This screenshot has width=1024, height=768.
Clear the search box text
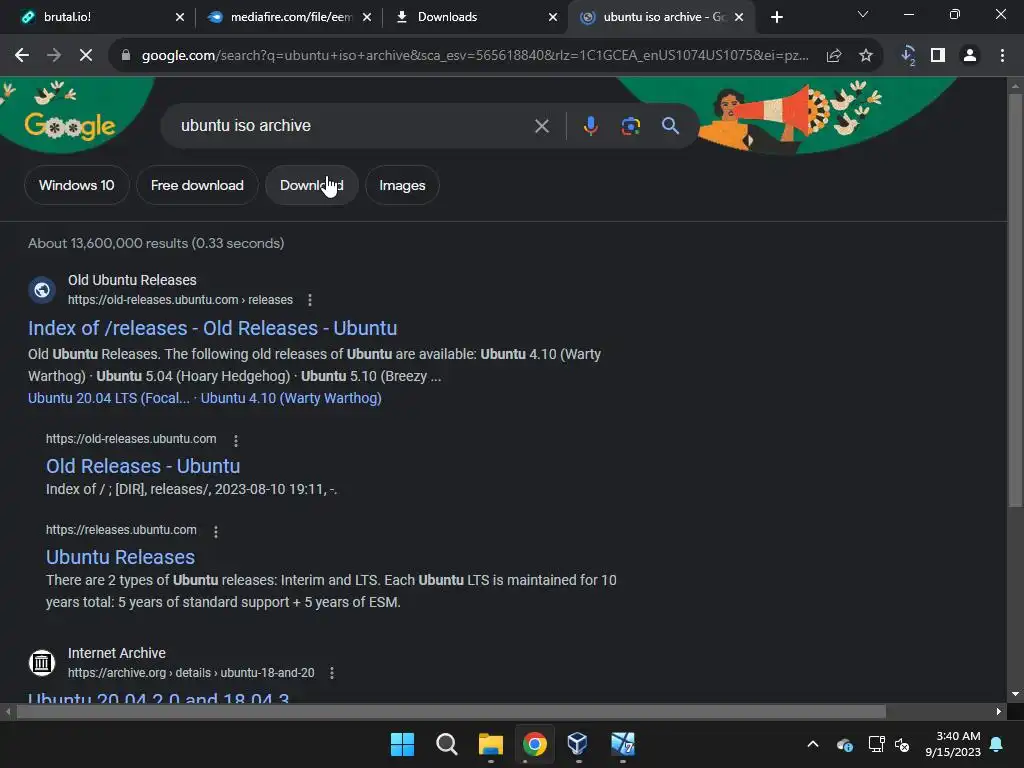[x=541, y=126]
